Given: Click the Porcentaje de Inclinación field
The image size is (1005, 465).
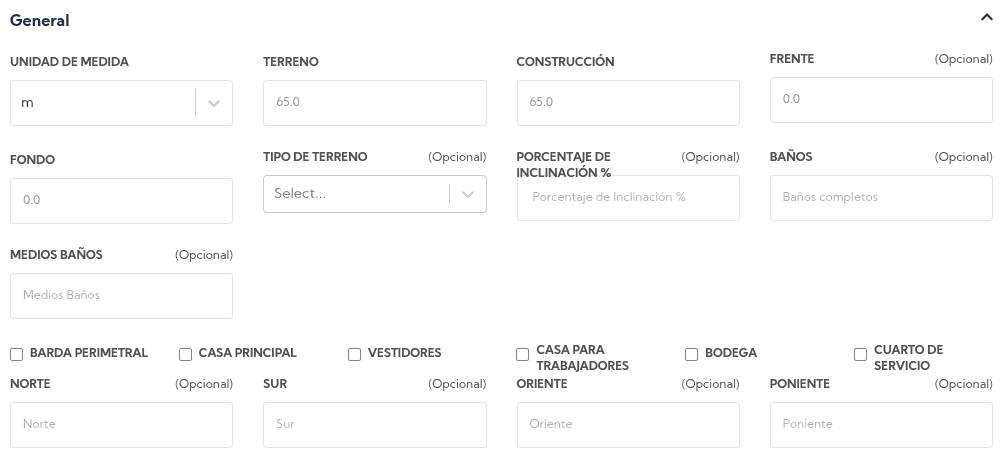Looking at the screenshot, I should pos(627,198).
